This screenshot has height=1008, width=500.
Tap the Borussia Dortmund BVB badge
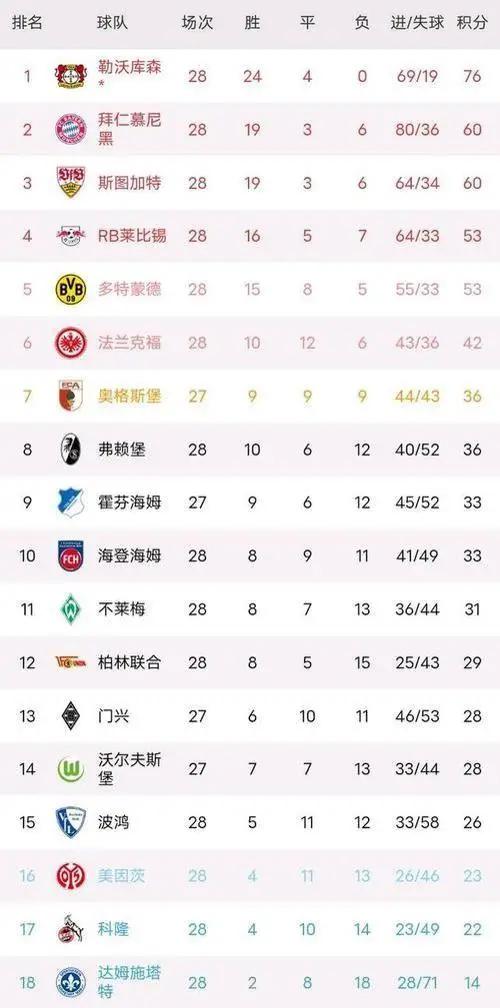click(x=71, y=289)
